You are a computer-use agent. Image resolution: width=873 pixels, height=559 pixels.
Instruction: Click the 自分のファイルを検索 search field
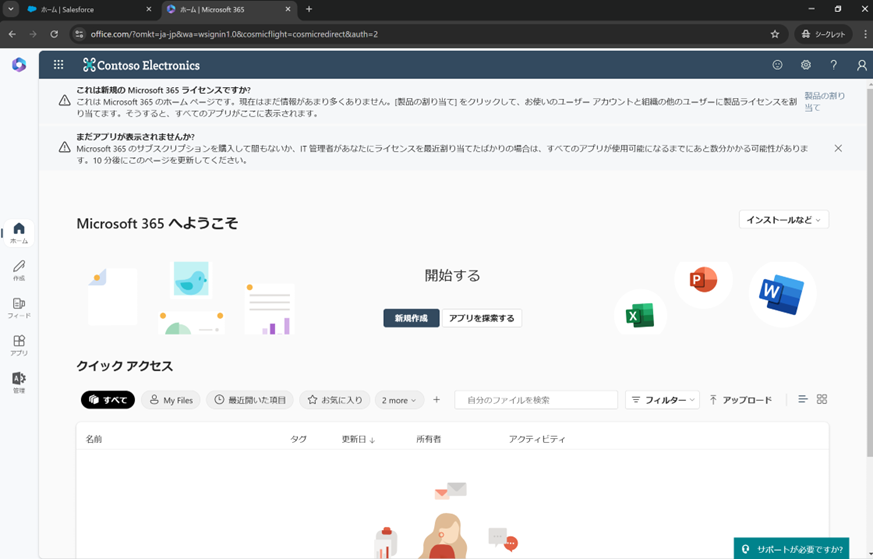(x=536, y=400)
